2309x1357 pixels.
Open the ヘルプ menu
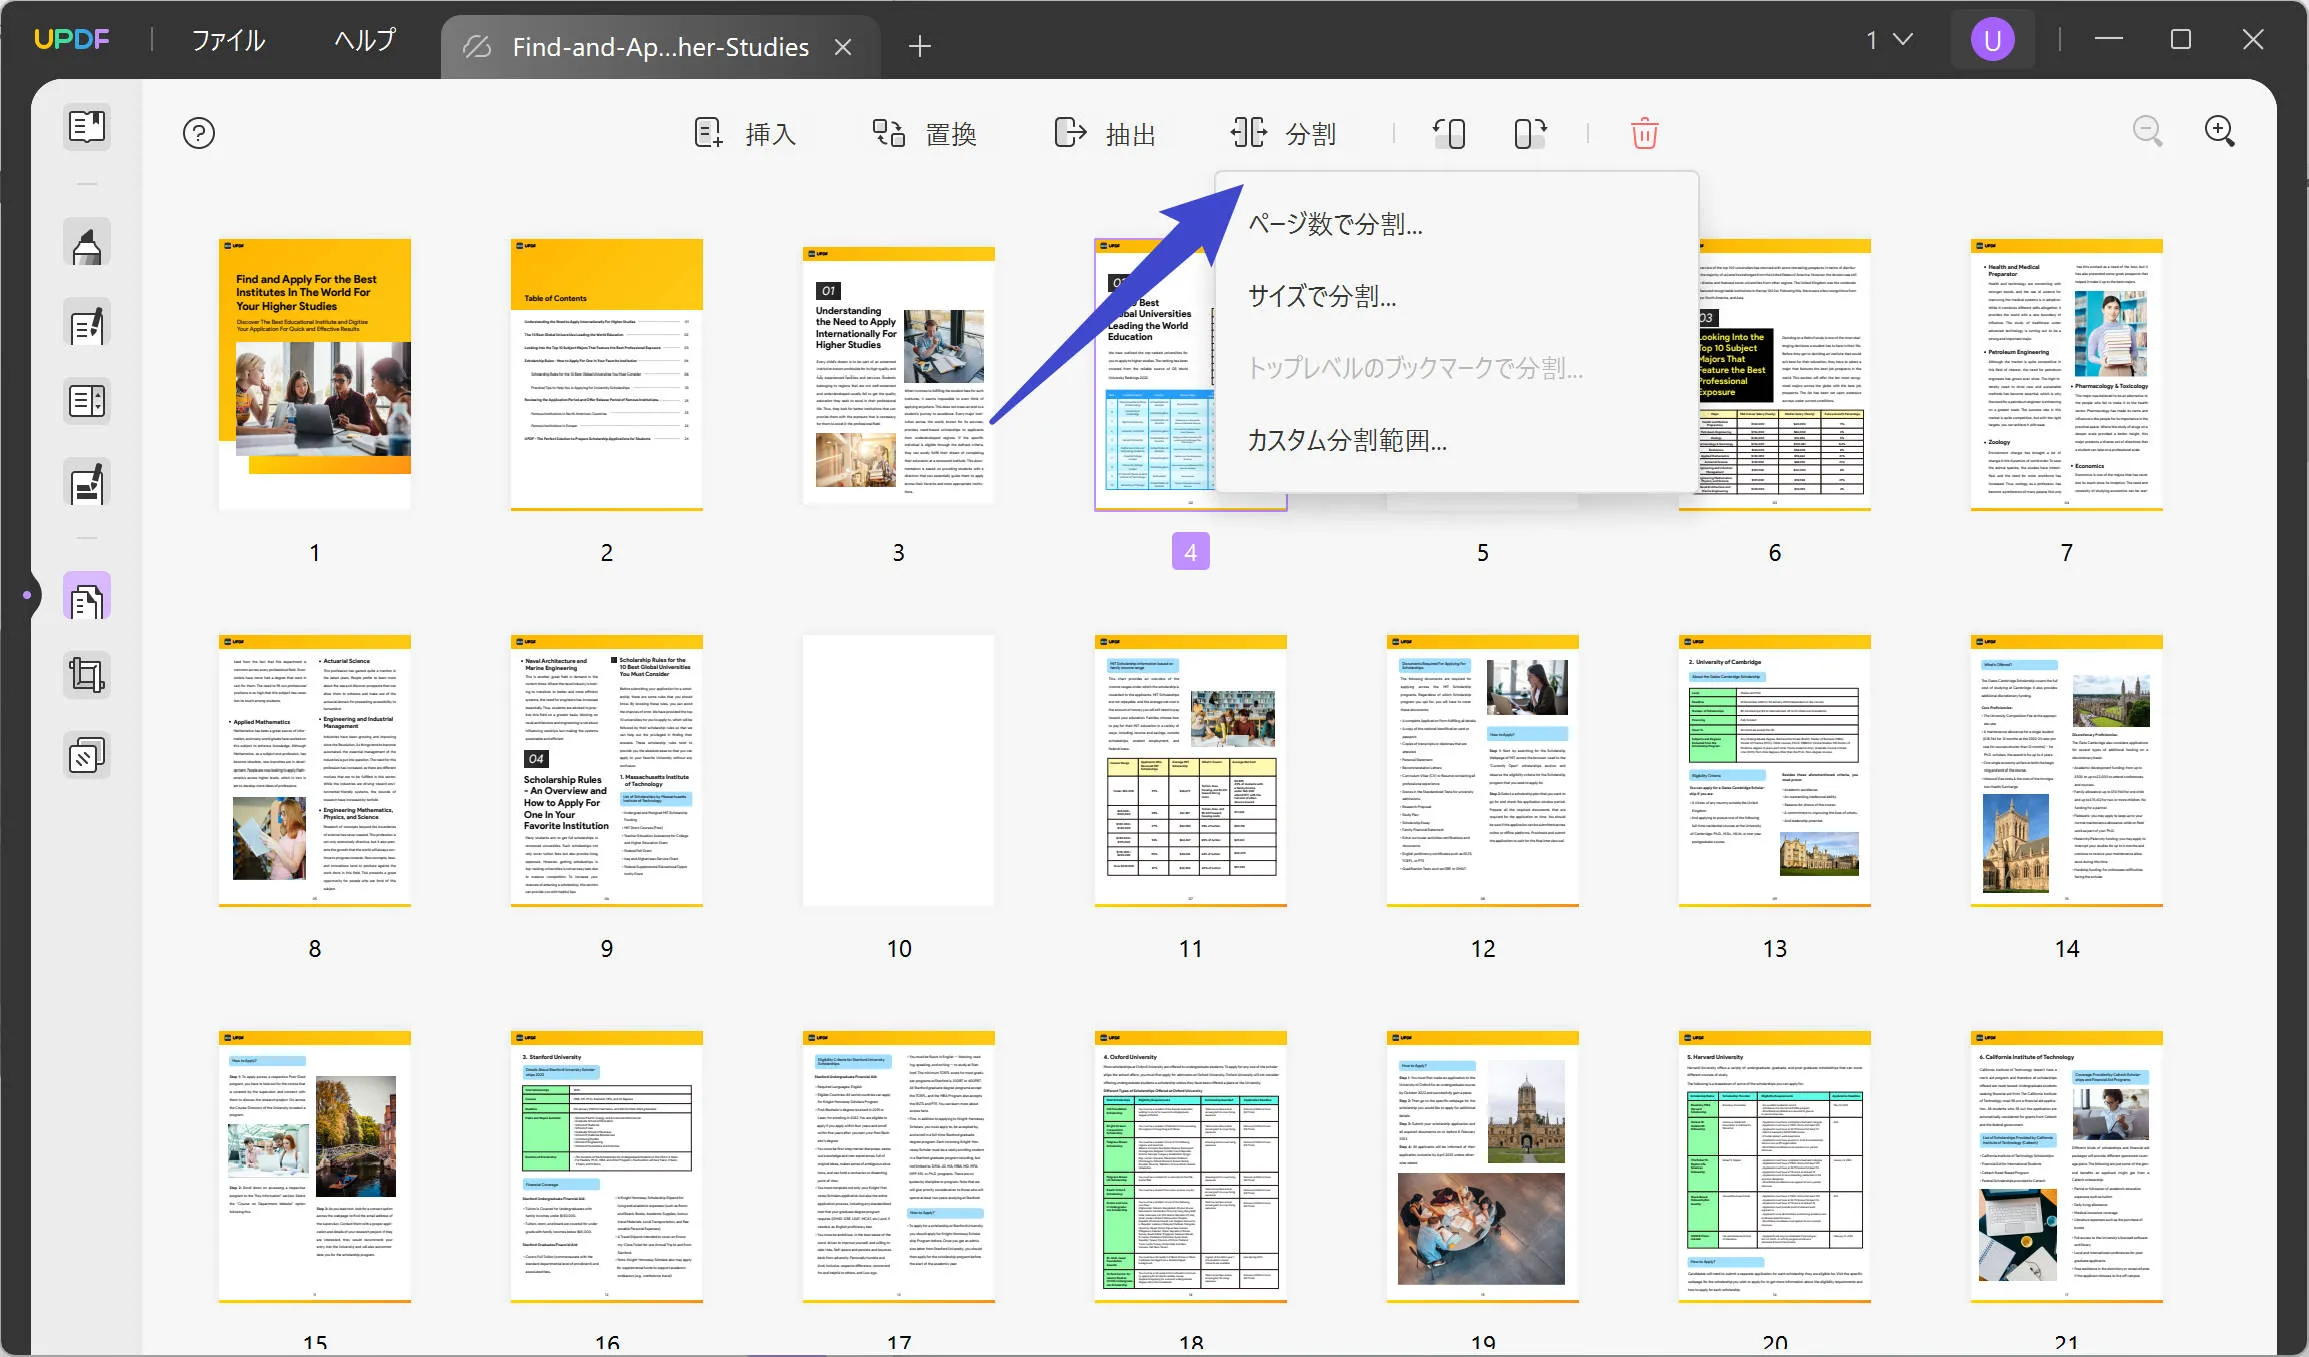coord(365,40)
